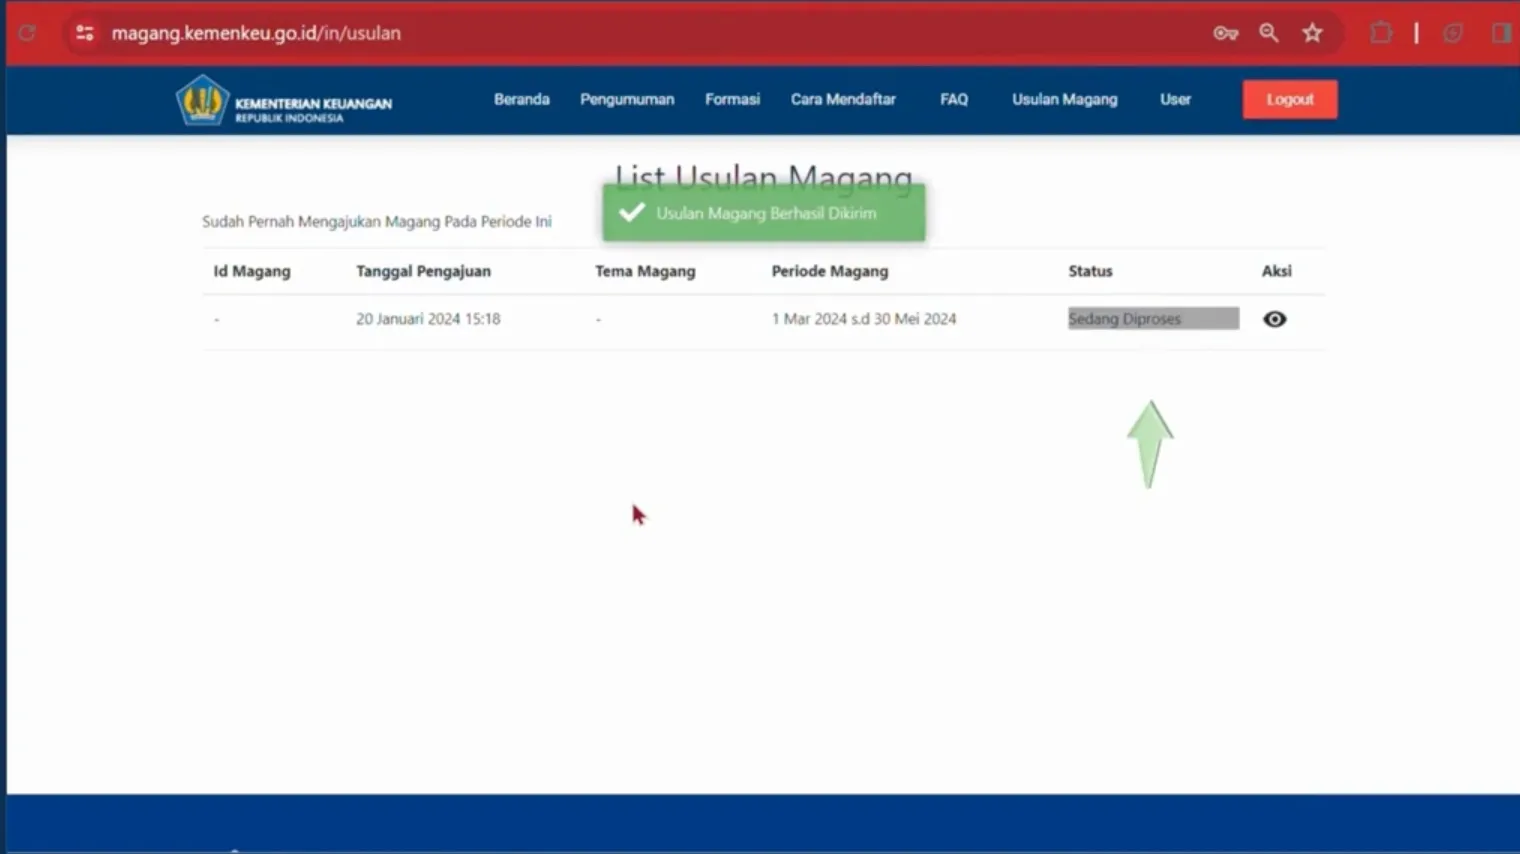The width and height of the screenshot is (1520, 854).
Task: Open the Pengumuman menu
Action: (x=627, y=99)
